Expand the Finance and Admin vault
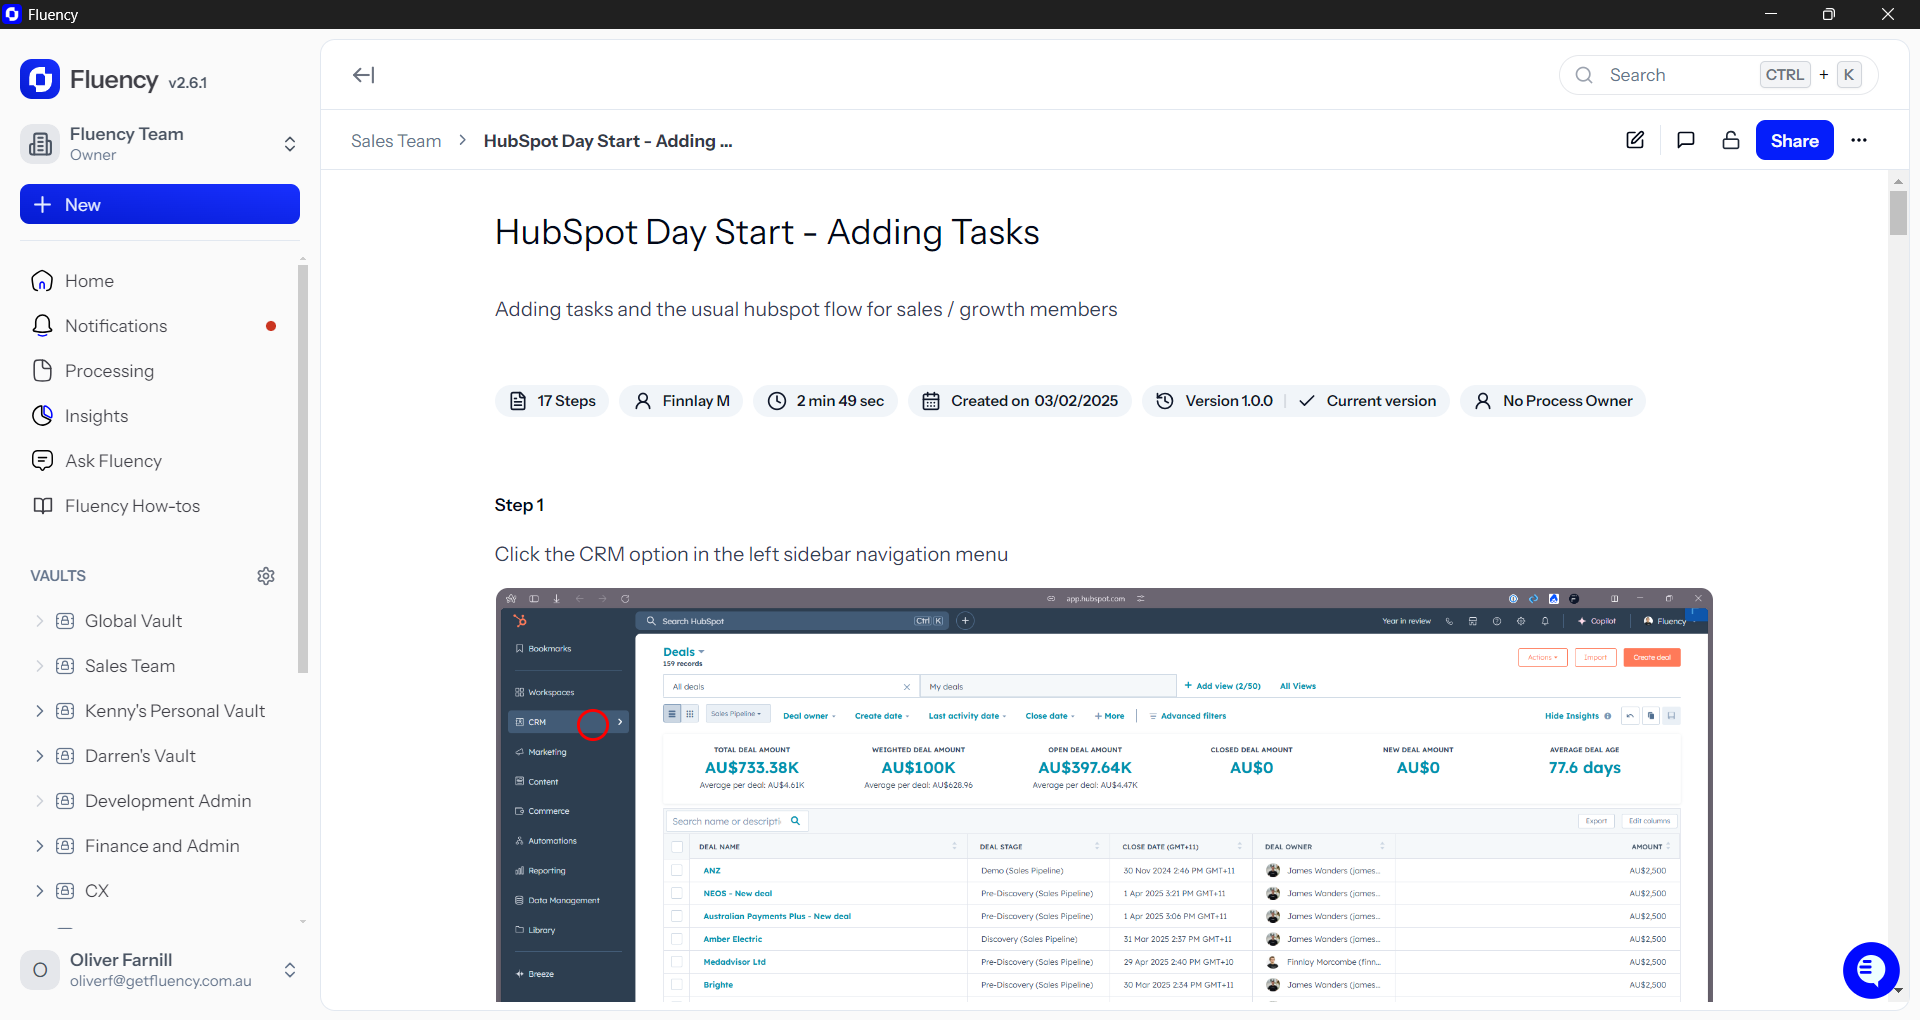Viewport: 1920px width, 1020px height. tap(40, 846)
